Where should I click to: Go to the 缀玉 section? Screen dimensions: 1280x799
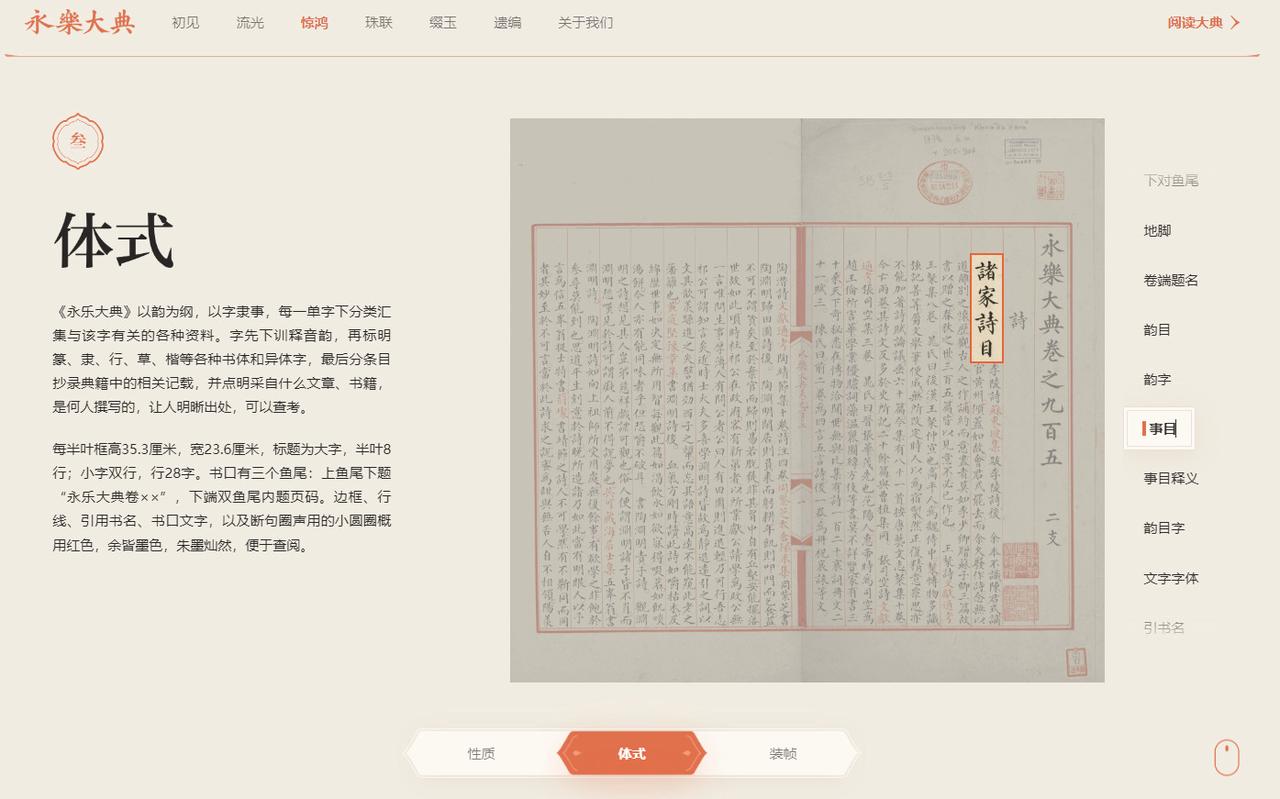(443, 22)
